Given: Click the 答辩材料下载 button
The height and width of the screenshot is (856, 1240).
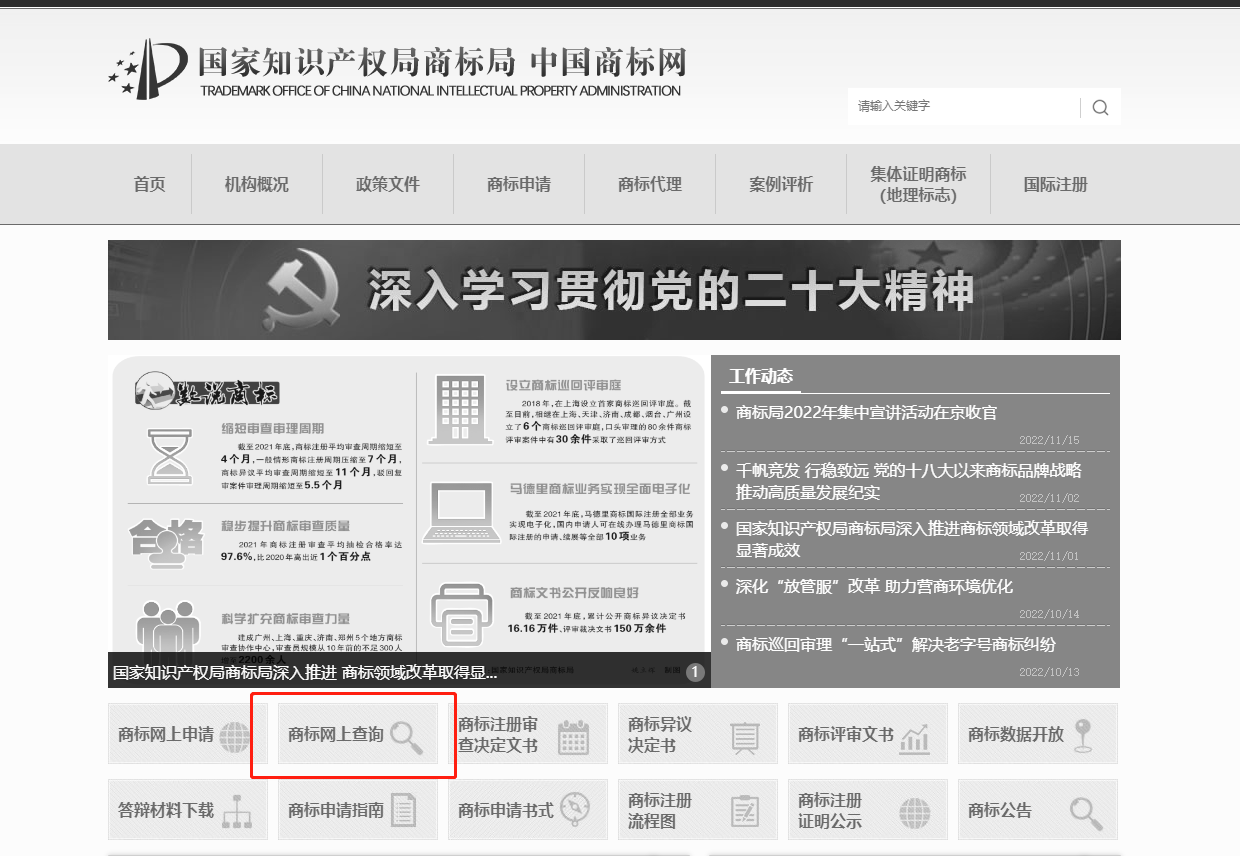Looking at the screenshot, I should [x=188, y=810].
